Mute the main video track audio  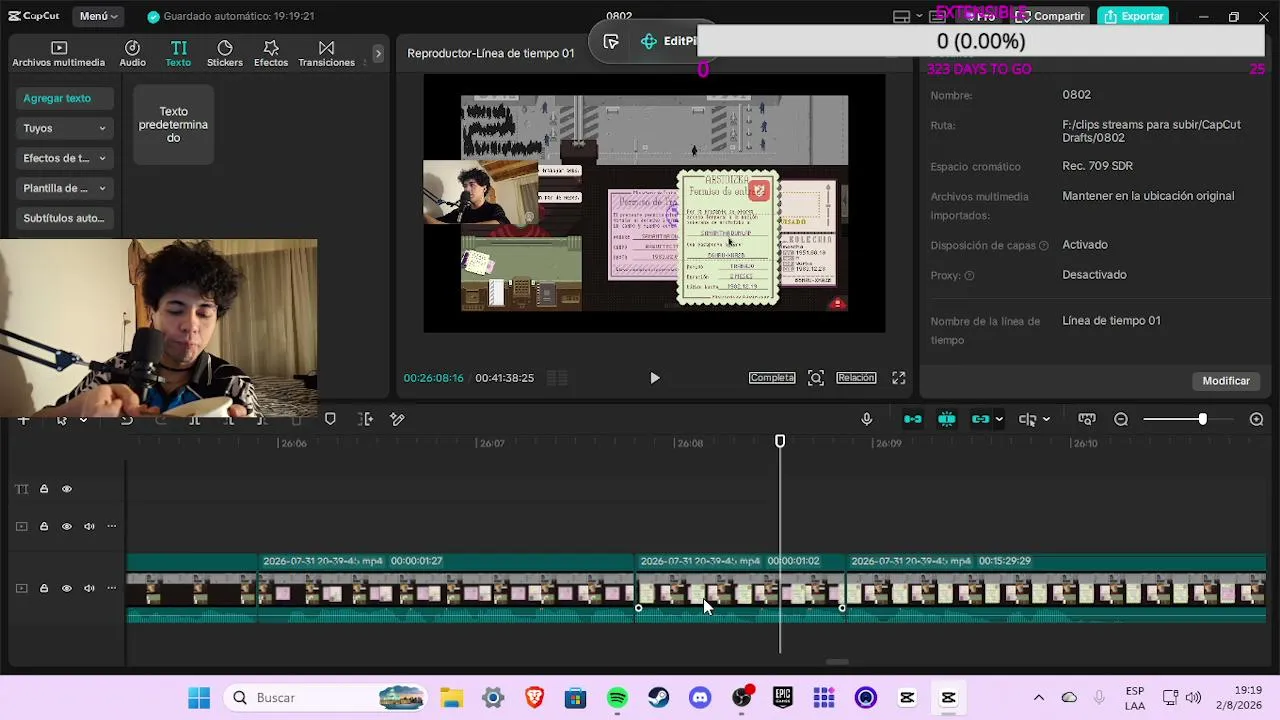coord(89,588)
